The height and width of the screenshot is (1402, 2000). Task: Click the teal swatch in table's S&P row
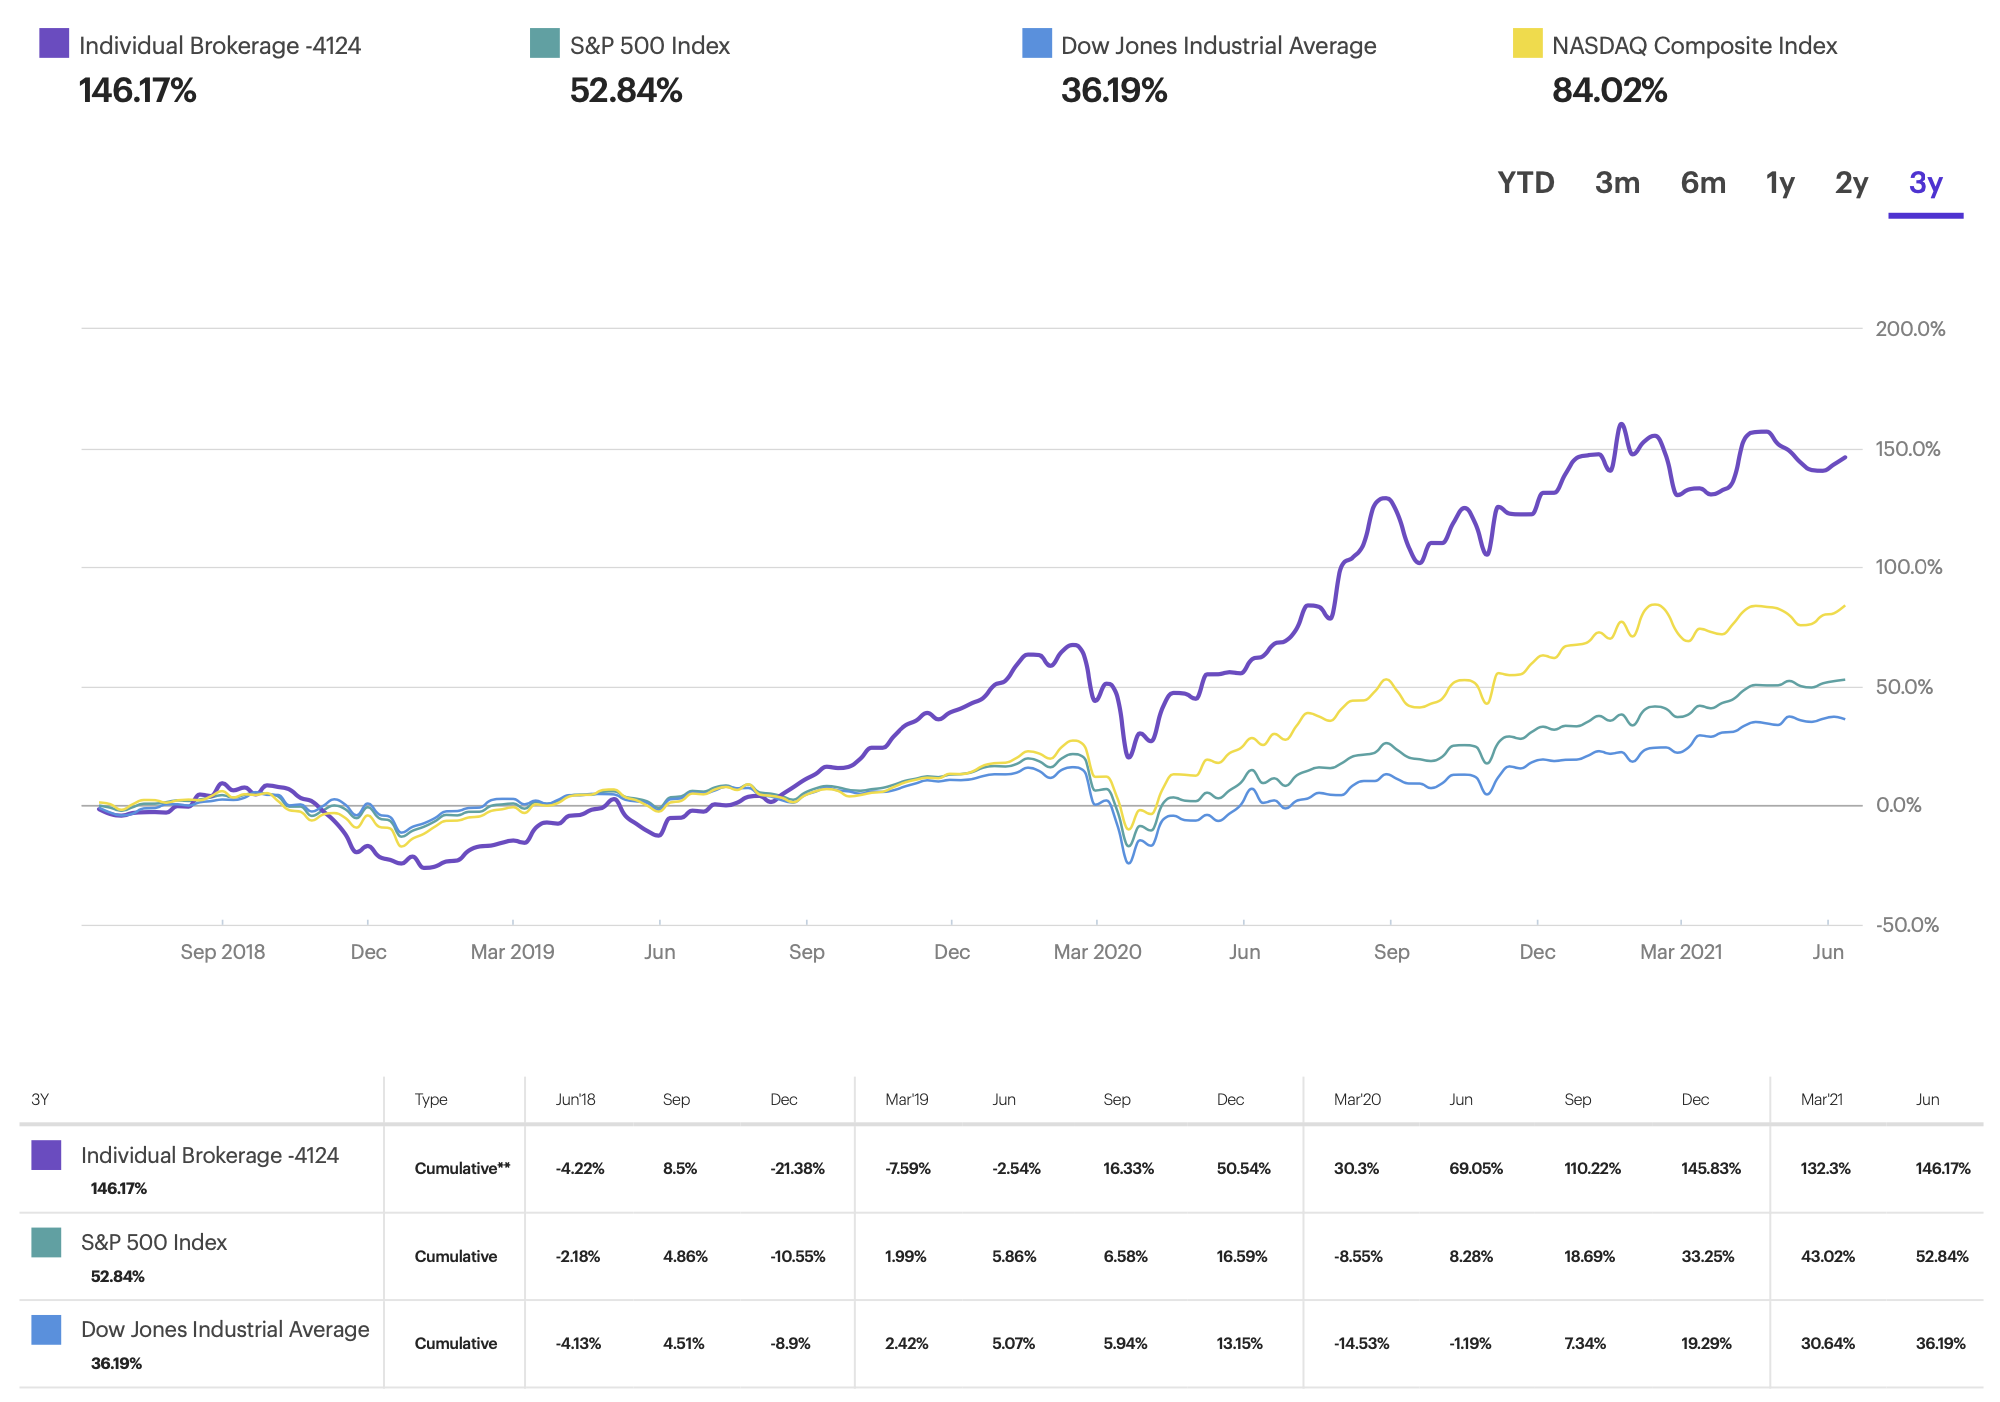[x=46, y=1242]
